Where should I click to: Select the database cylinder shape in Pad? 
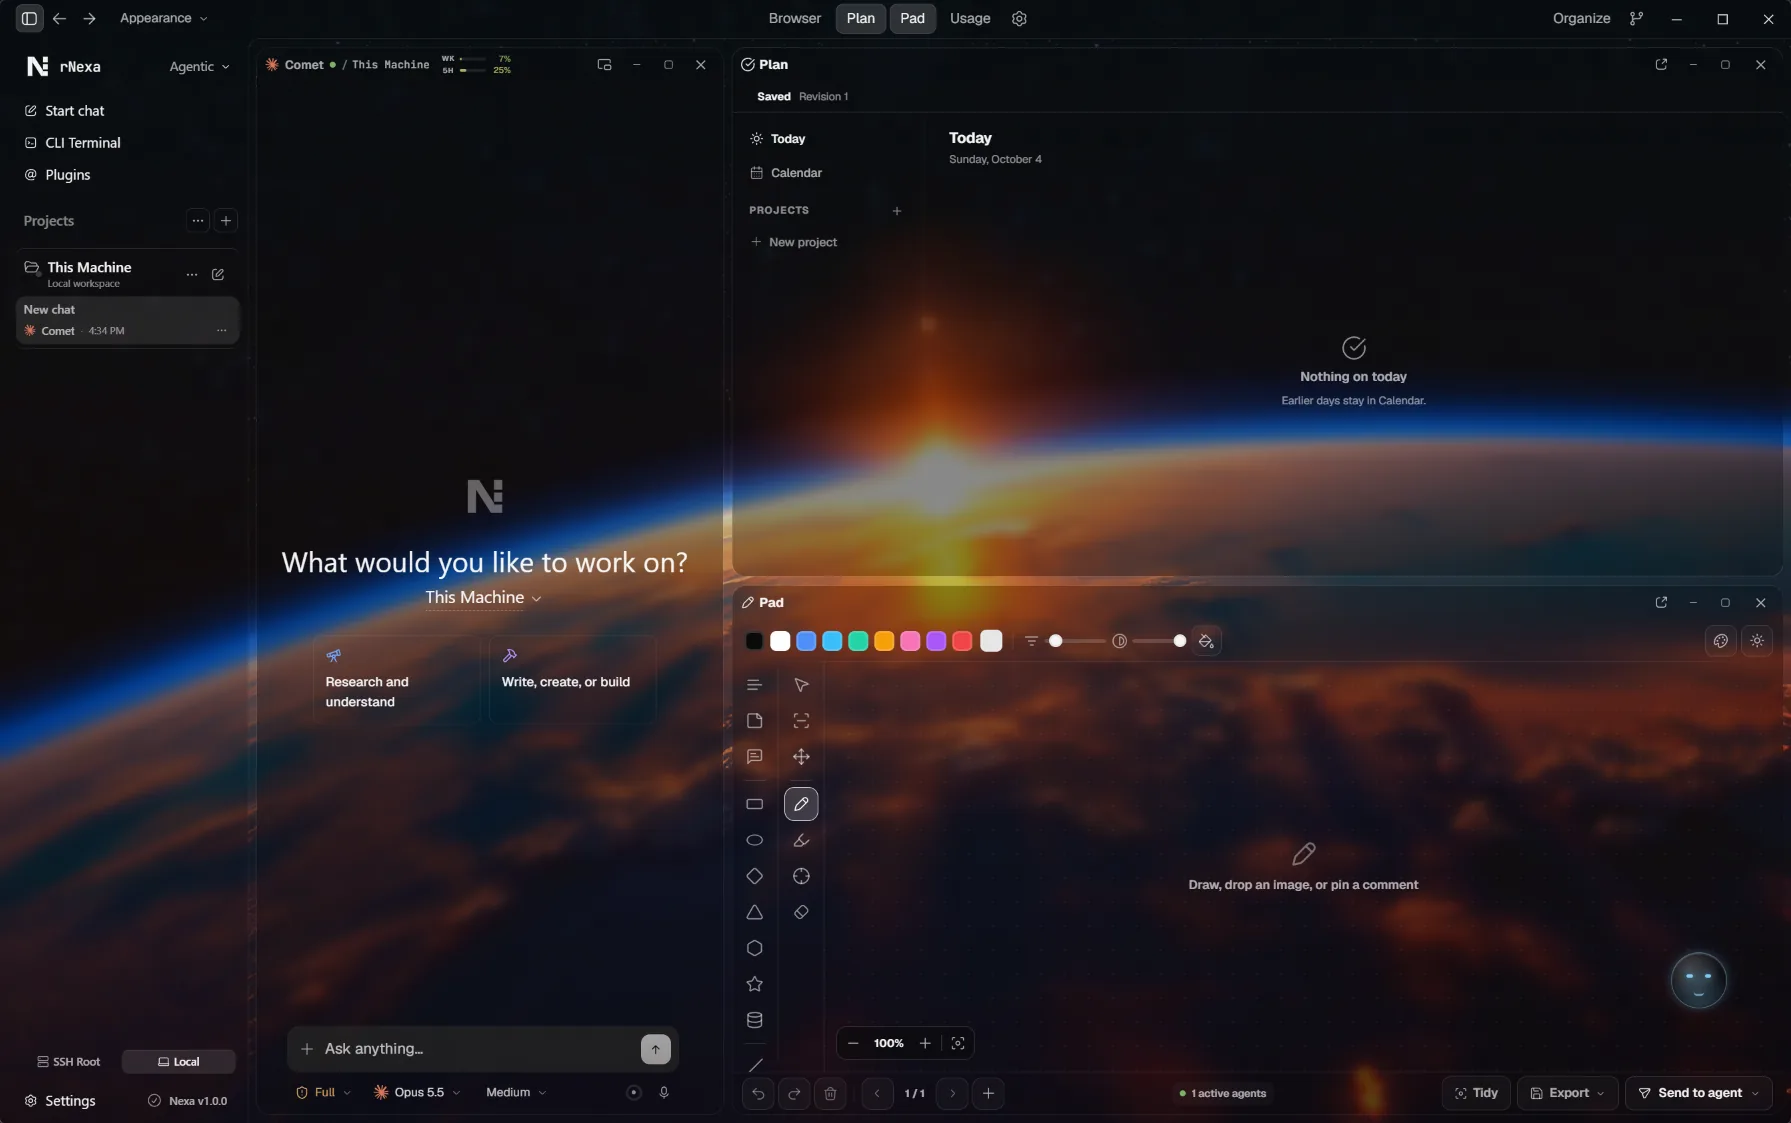(755, 1020)
